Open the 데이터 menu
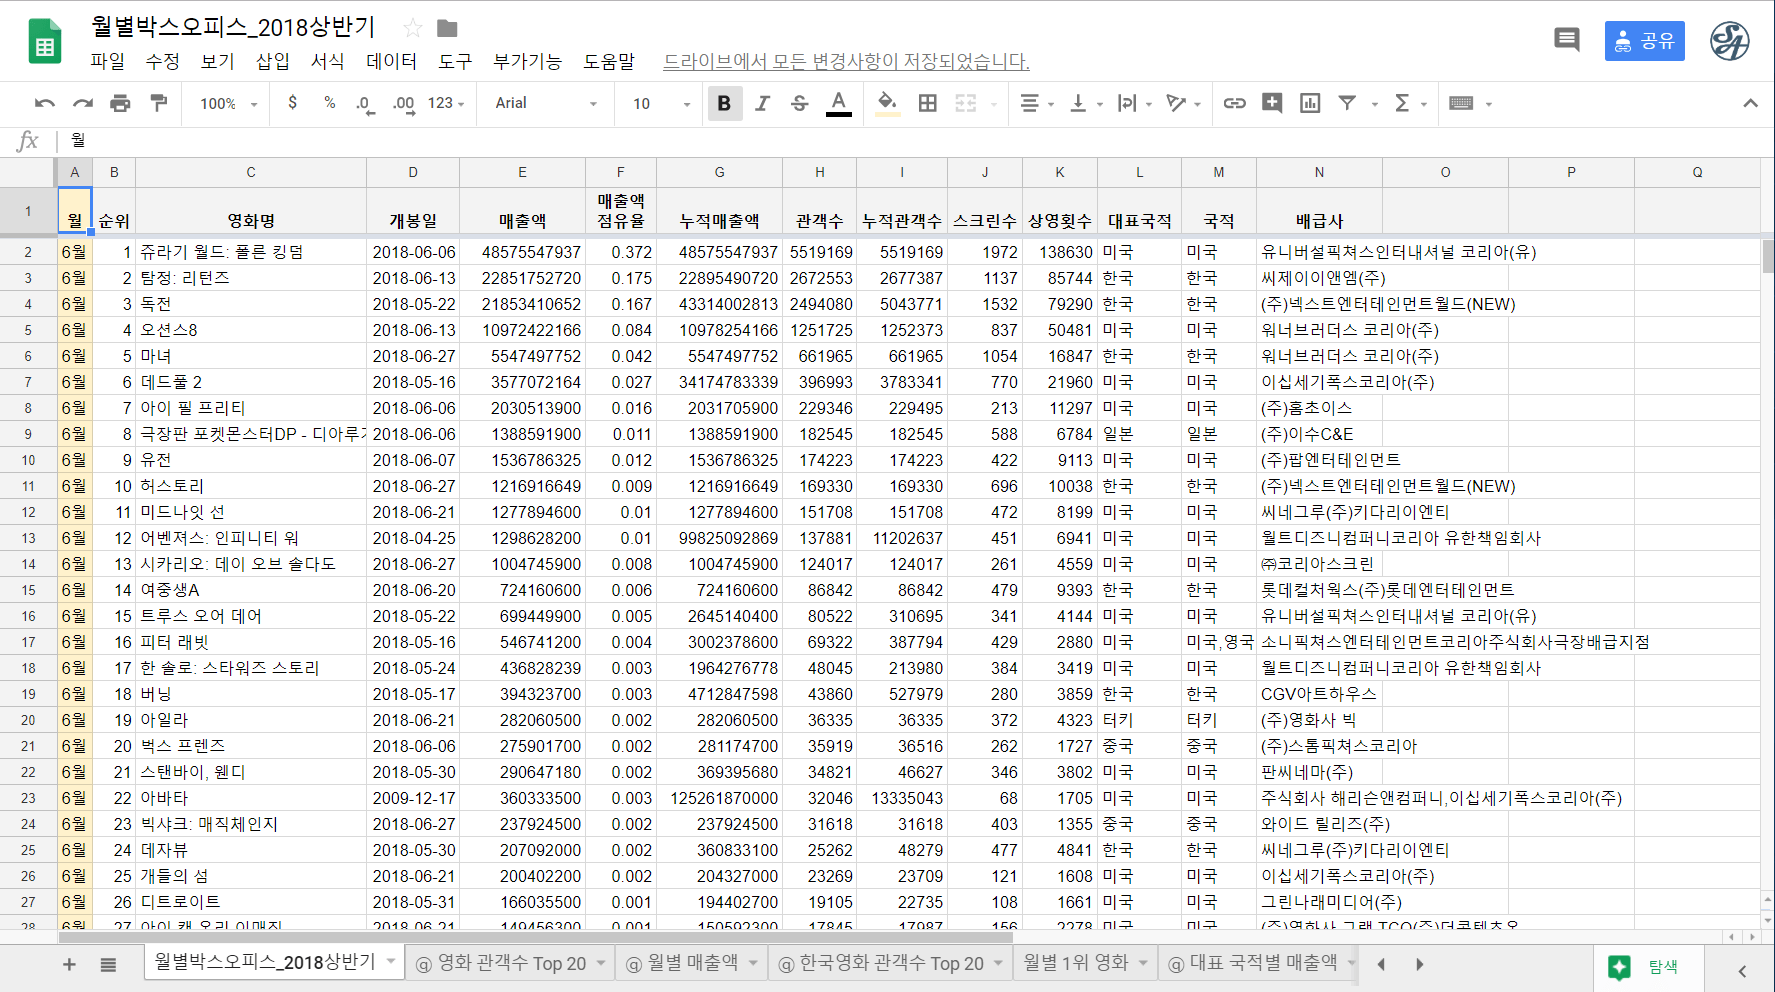 [x=391, y=61]
